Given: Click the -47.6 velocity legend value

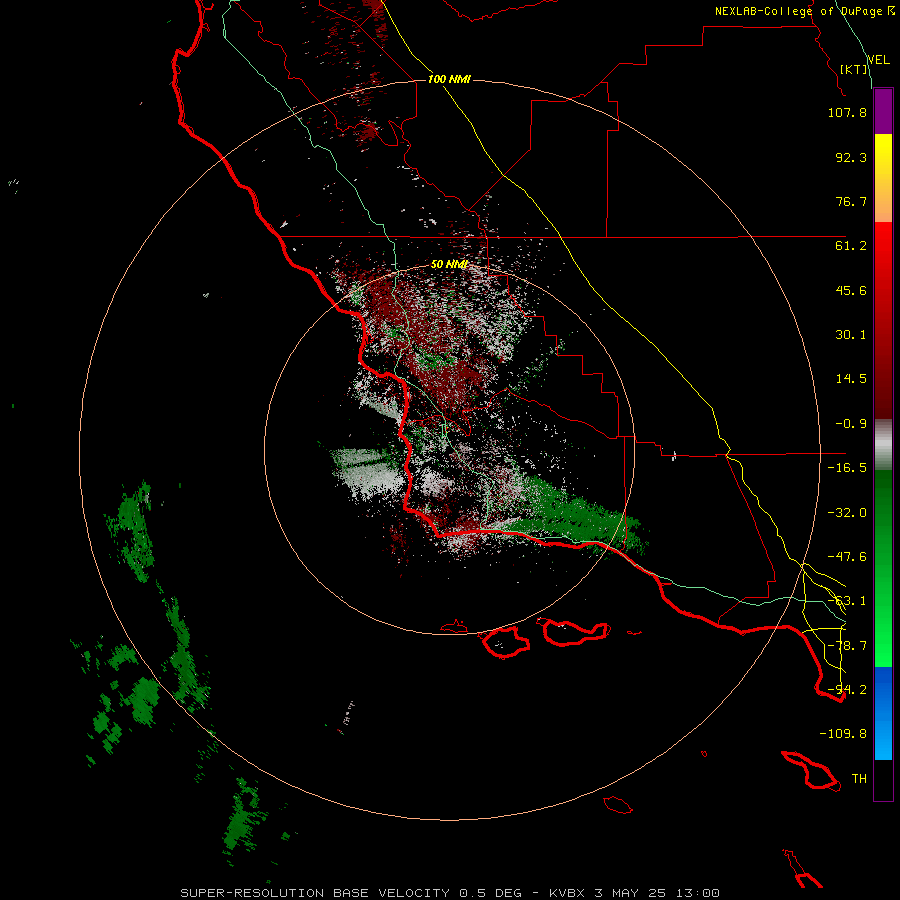Looking at the screenshot, I should pos(847,557).
